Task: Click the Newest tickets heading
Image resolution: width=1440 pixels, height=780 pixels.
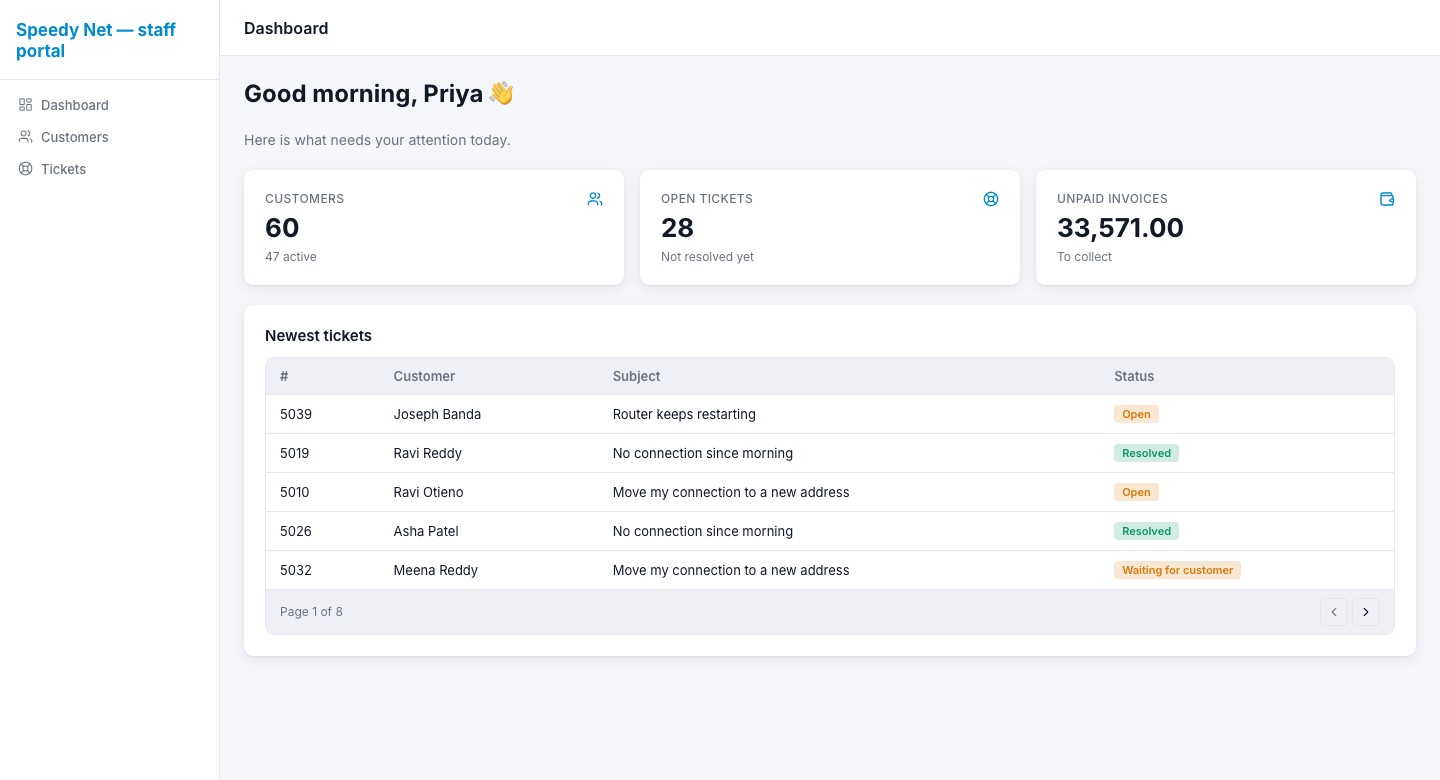Action: tap(318, 336)
